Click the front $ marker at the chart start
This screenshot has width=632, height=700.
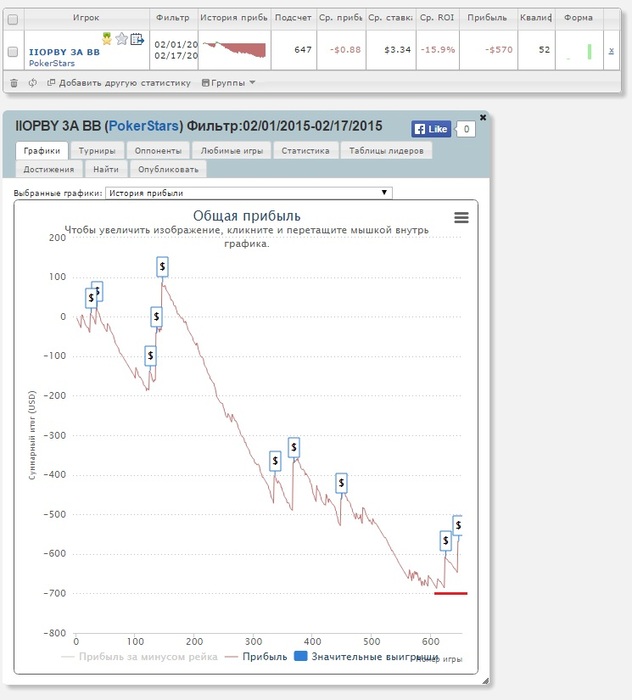point(91,298)
